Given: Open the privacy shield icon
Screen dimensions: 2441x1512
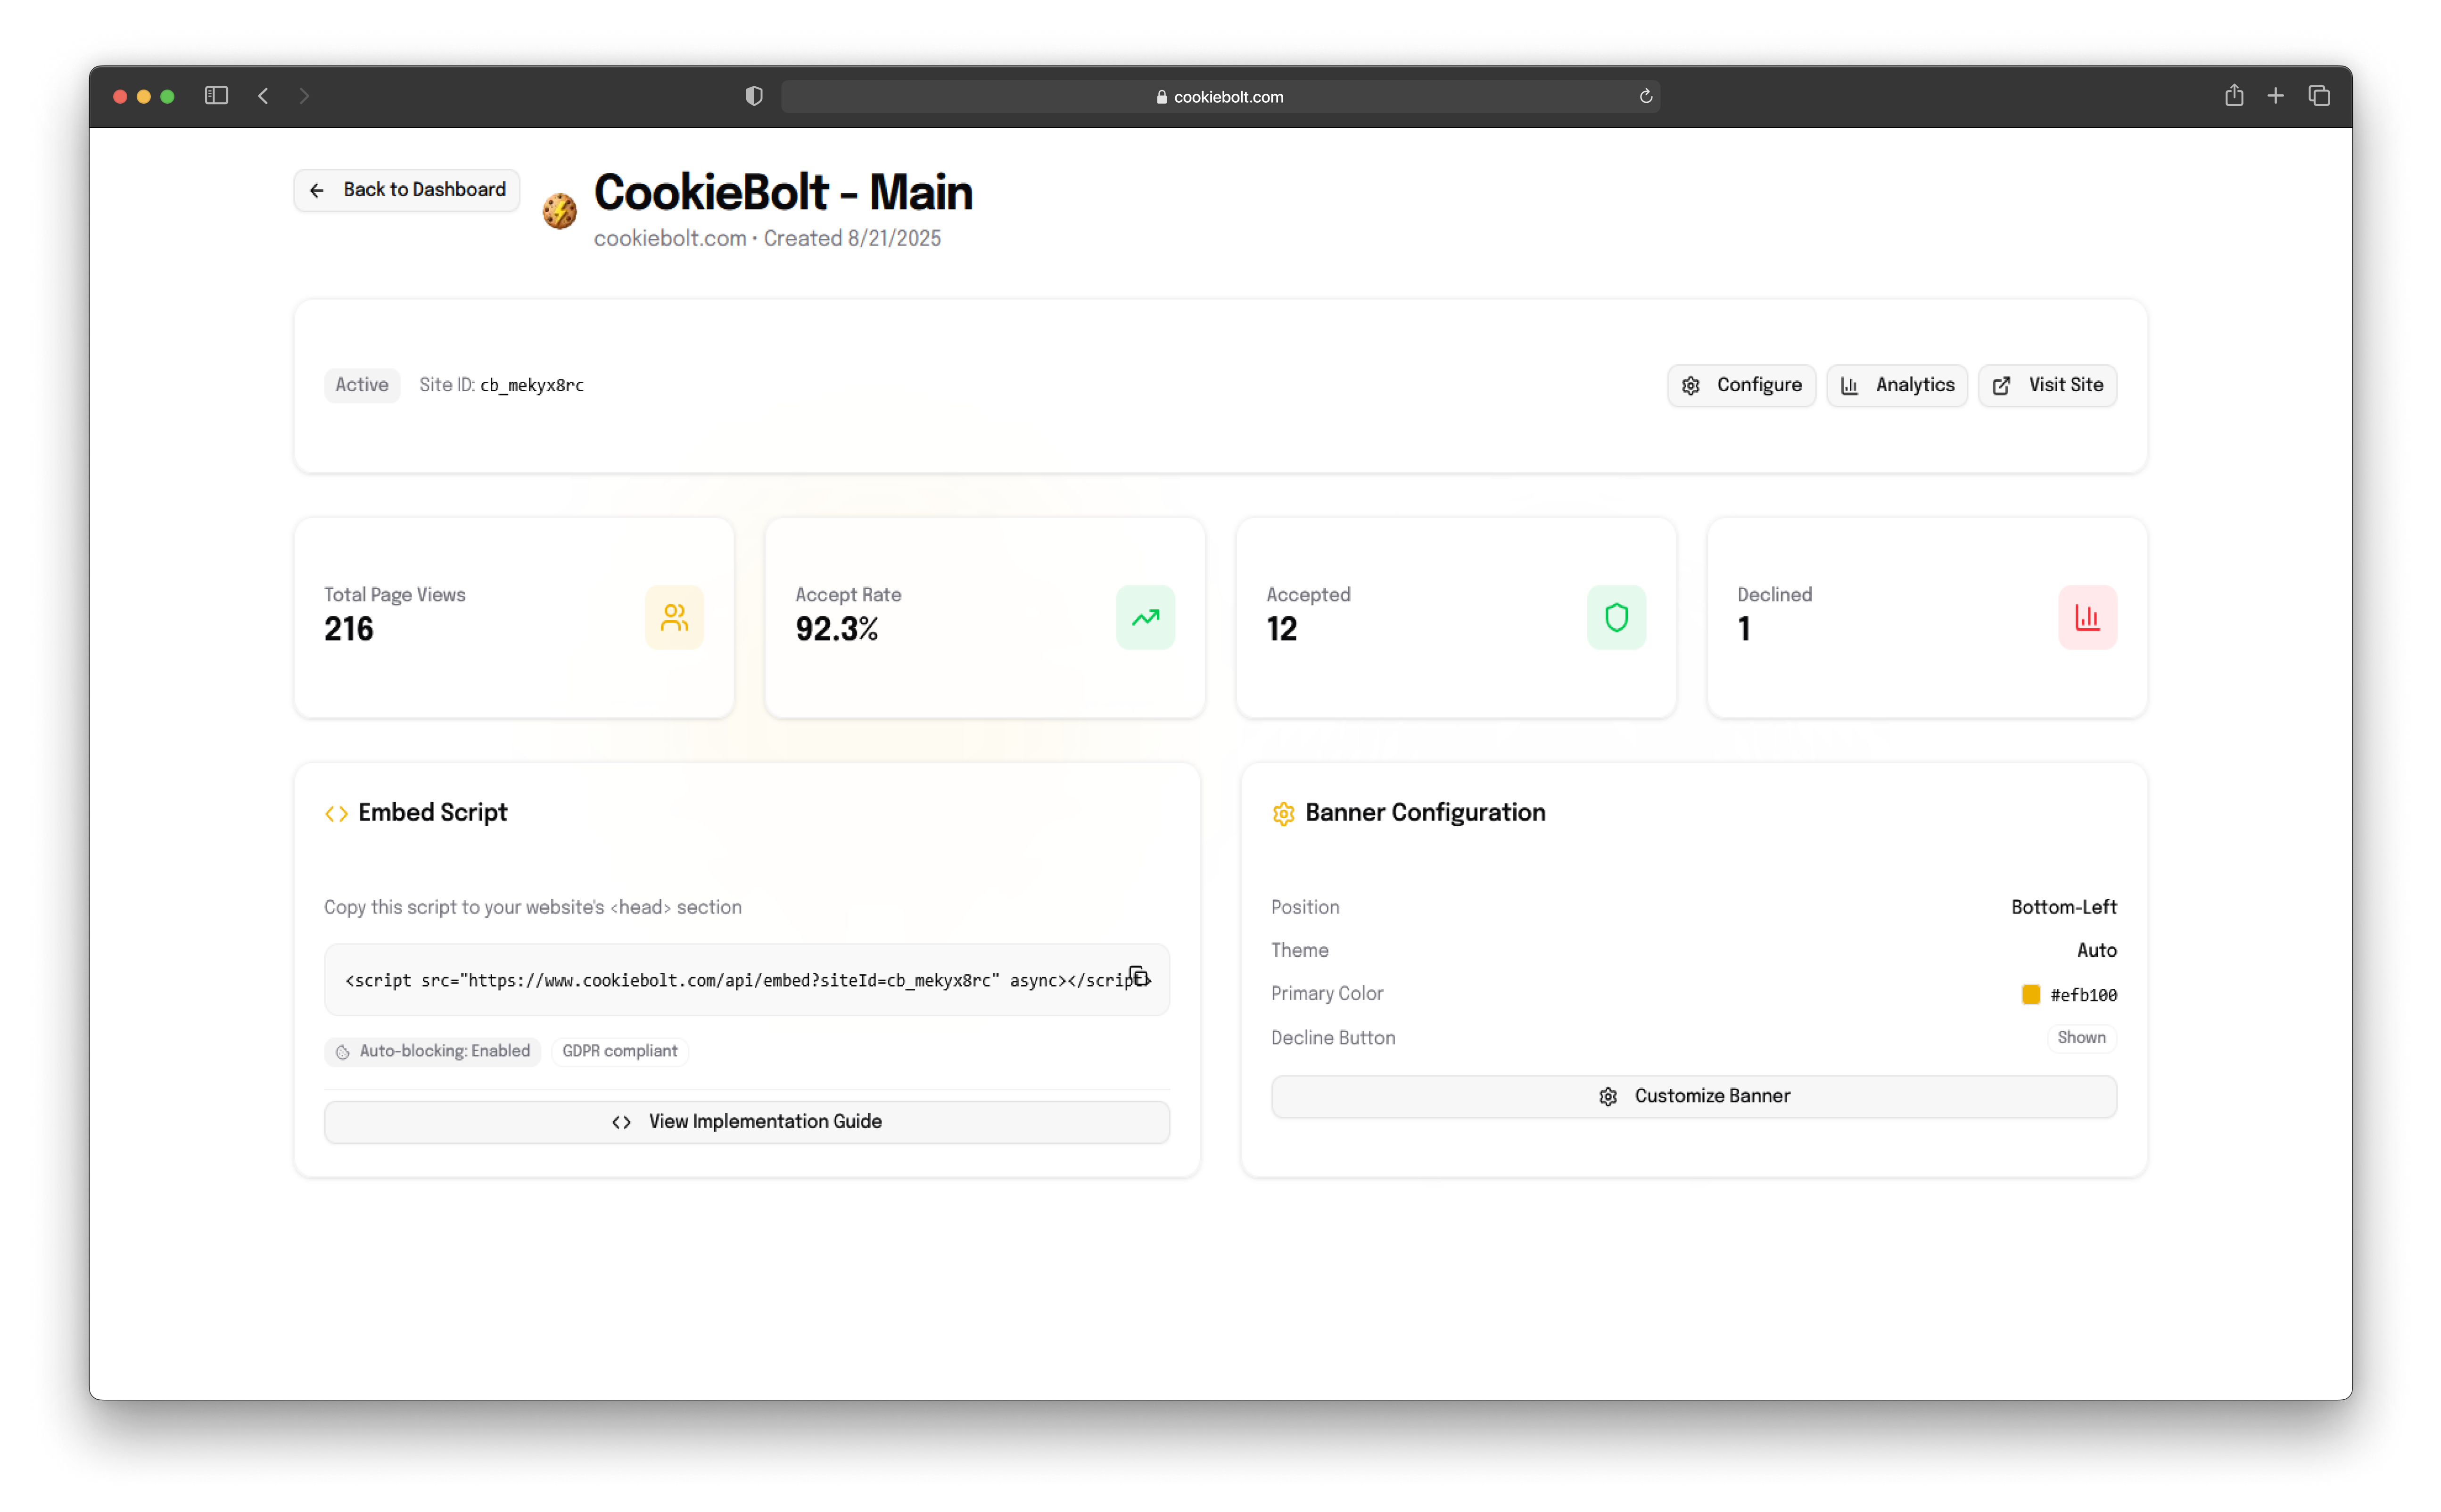Looking at the screenshot, I should 754,96.
